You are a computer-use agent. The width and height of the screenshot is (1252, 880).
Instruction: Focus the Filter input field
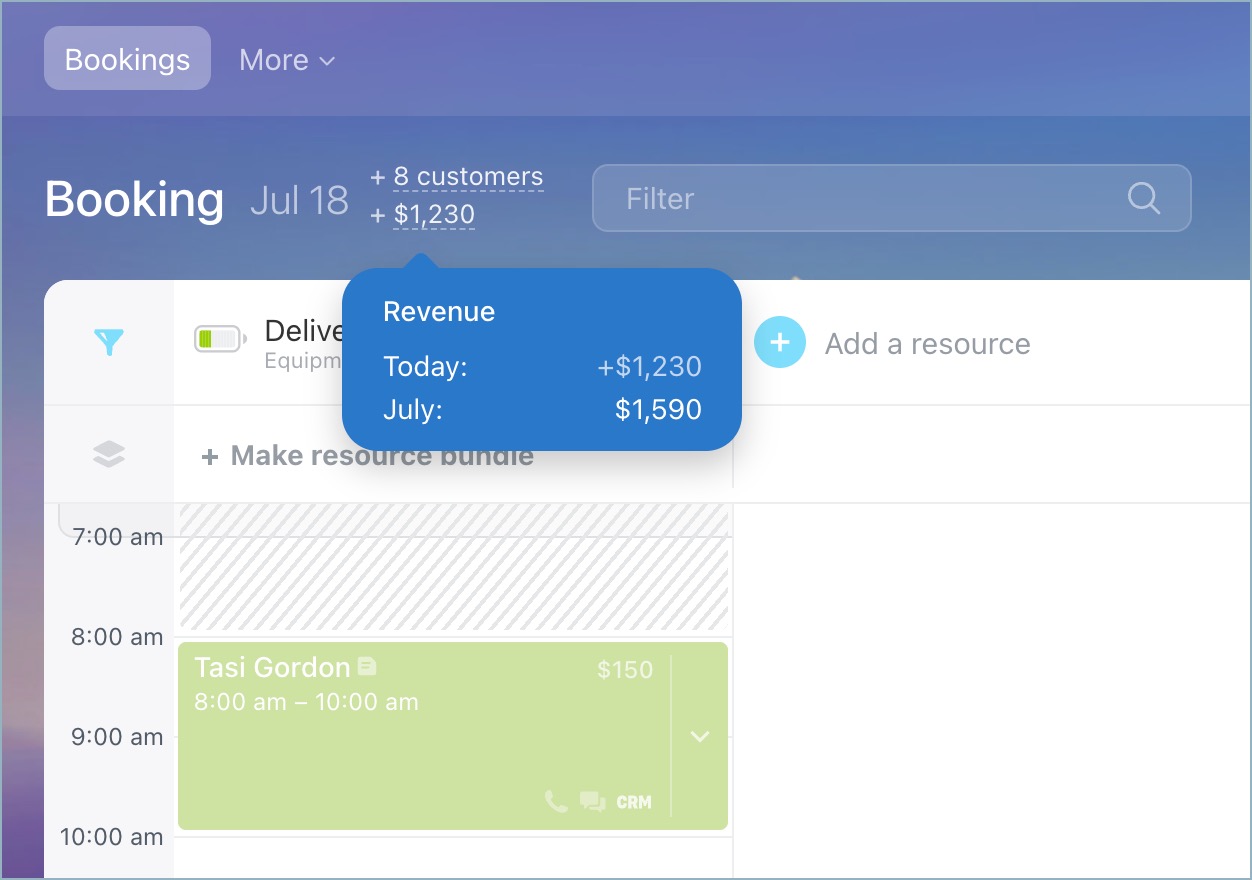[x=860, y=198]
